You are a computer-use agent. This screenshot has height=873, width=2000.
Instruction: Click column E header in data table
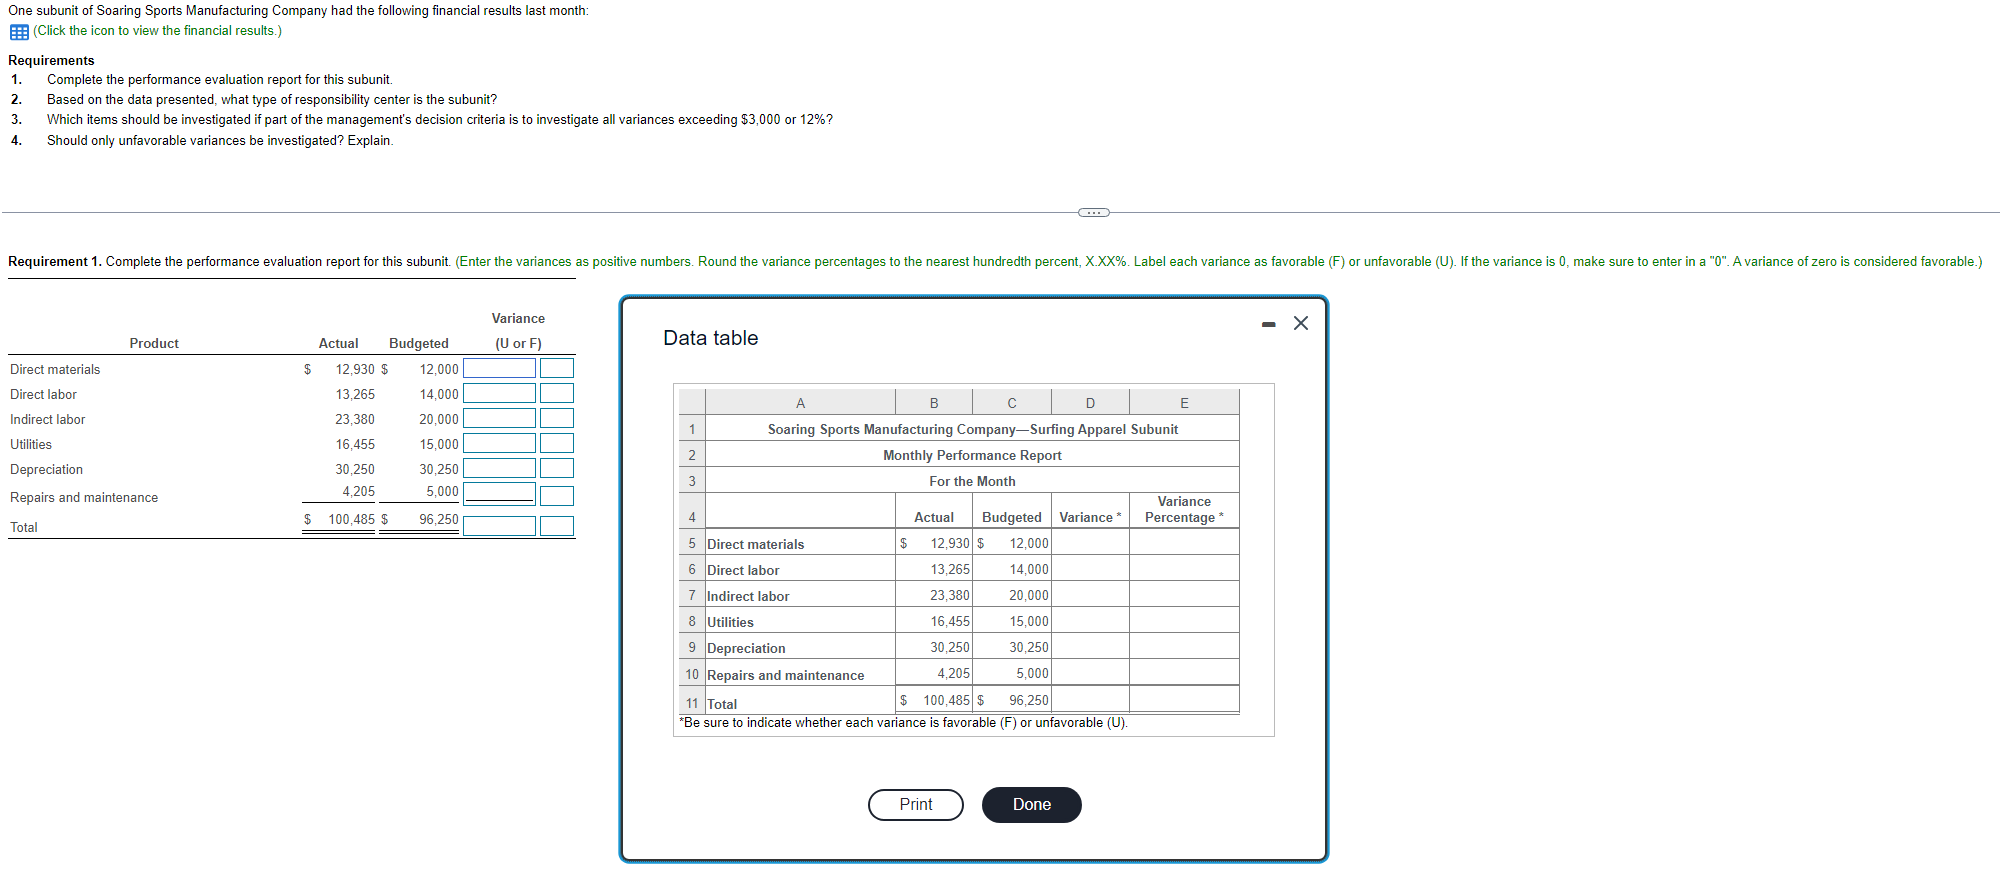[1184, 403]
